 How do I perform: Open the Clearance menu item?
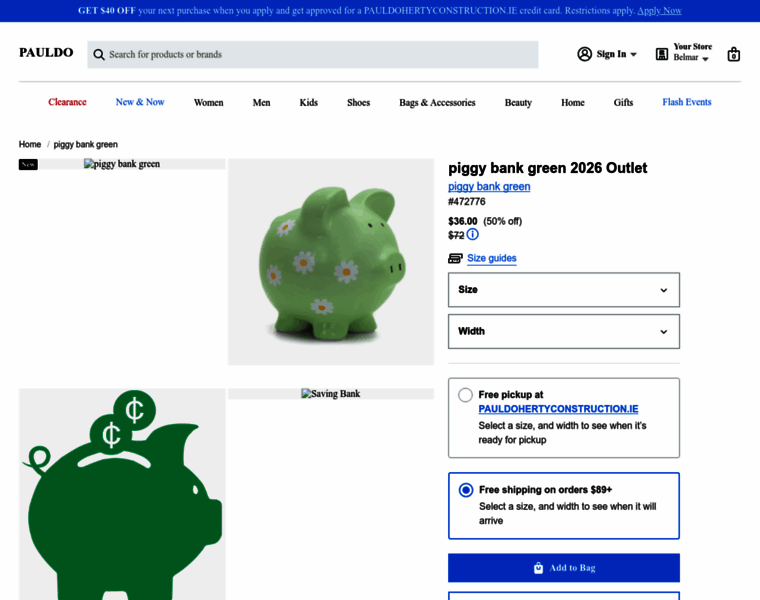67,102
